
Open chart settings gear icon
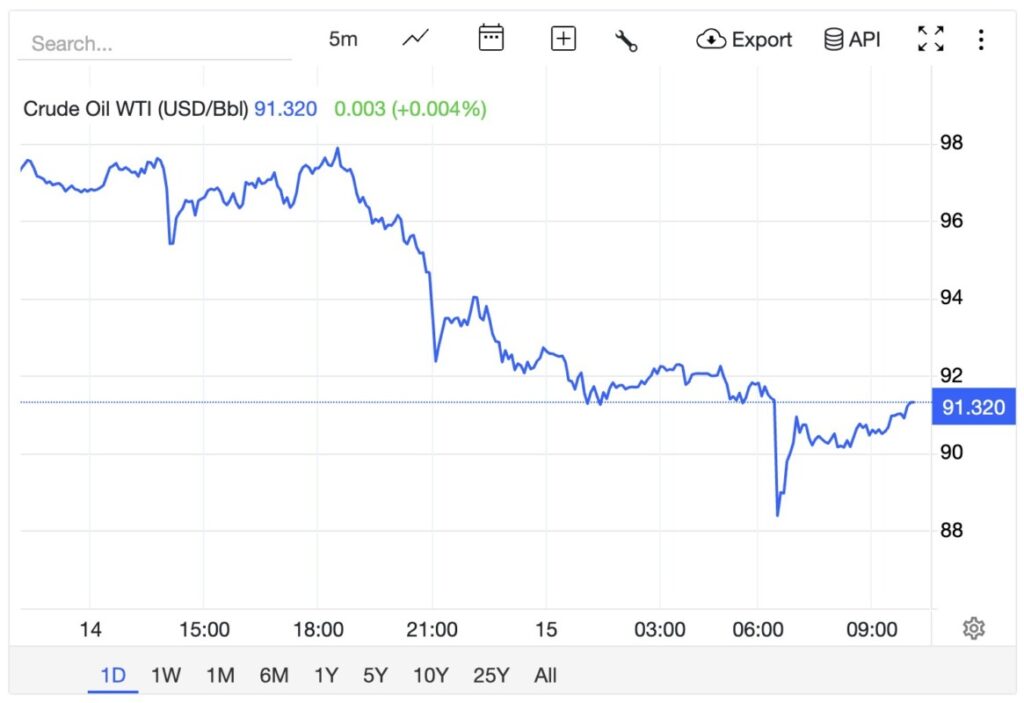point(973,628)
